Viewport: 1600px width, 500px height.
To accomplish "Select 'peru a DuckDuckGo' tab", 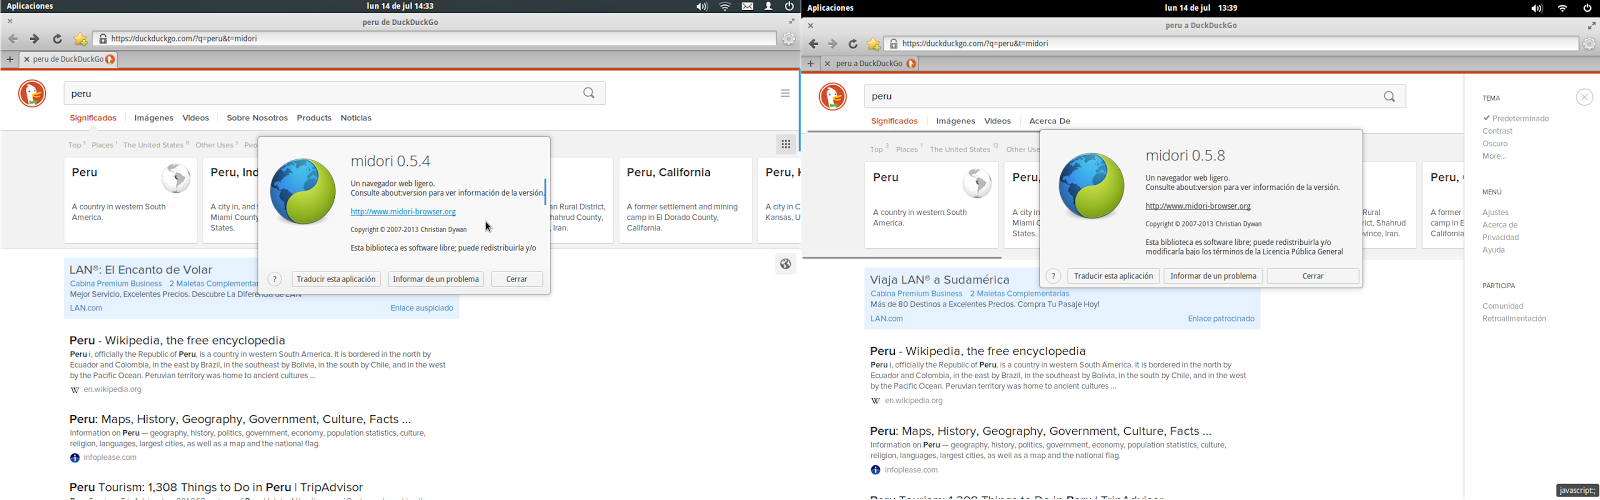I will 870,63.
